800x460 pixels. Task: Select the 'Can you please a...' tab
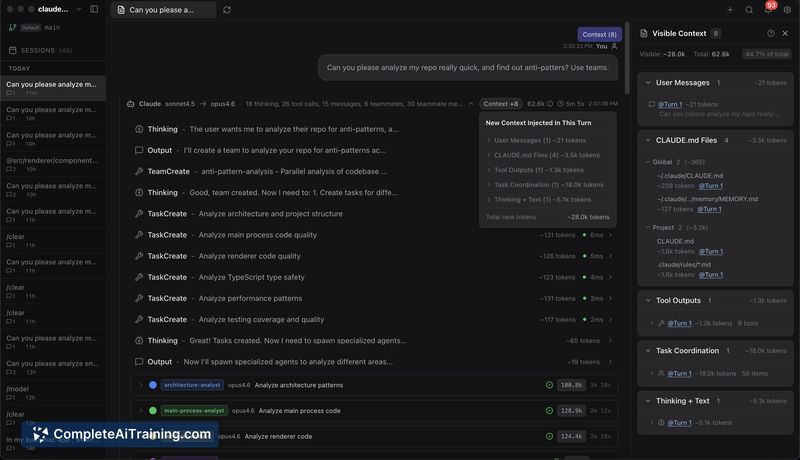point(163,10)
